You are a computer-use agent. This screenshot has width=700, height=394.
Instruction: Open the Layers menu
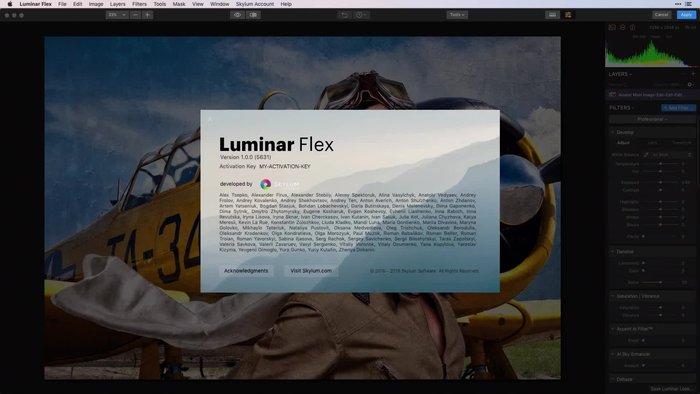point(117,4)
